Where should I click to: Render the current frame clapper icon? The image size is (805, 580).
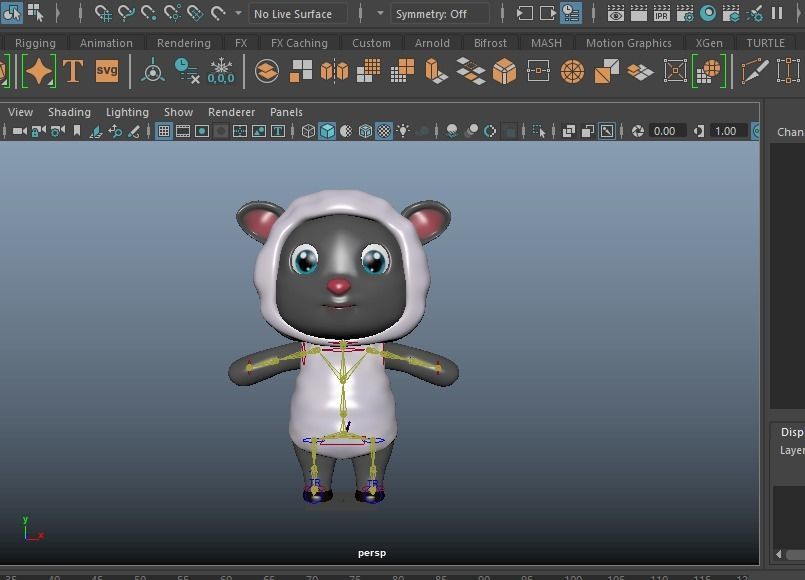click(638, 13)
